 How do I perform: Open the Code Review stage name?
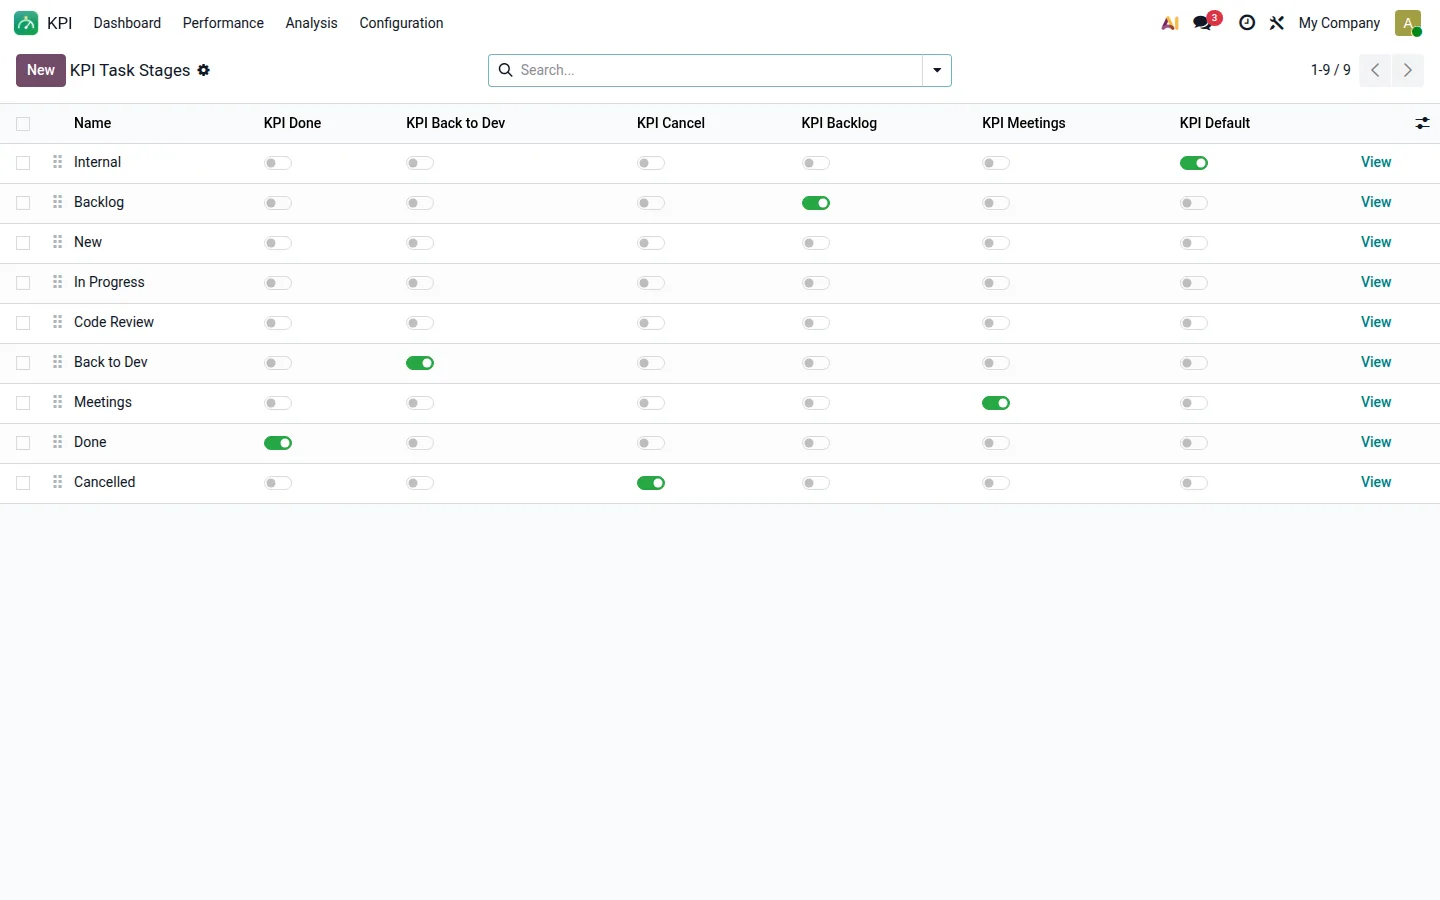114,322
